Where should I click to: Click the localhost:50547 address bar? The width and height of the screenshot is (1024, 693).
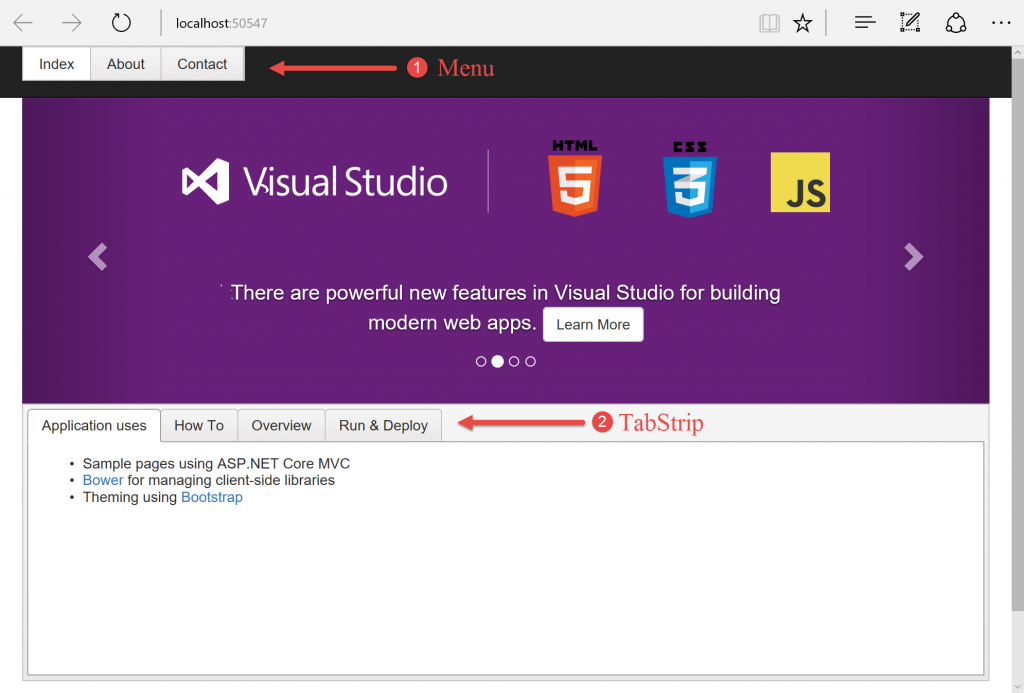click(x=221, y=24)
